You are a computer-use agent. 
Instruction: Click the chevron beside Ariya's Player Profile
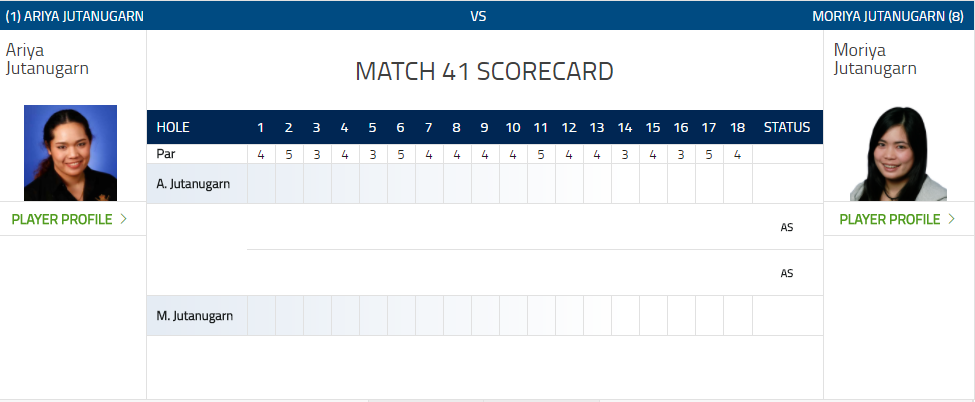point(123,219)
